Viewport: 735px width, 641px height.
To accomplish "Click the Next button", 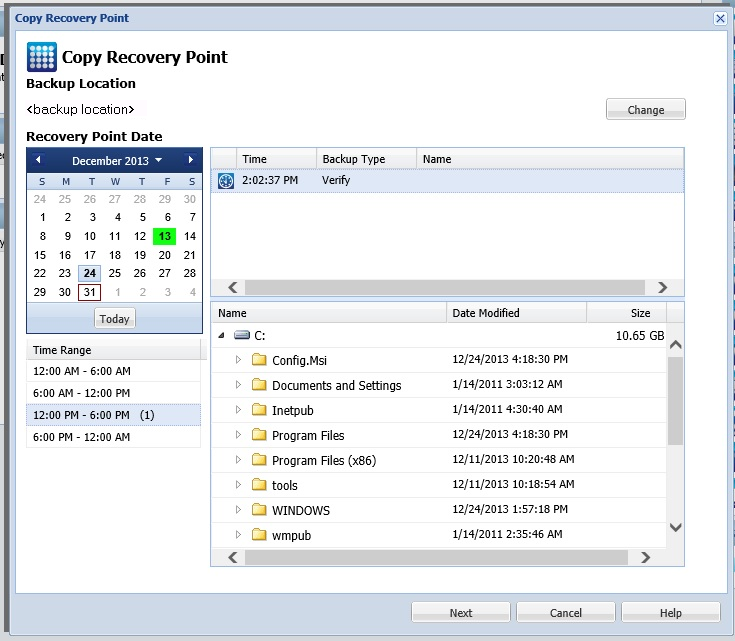I will click(460, 613).
